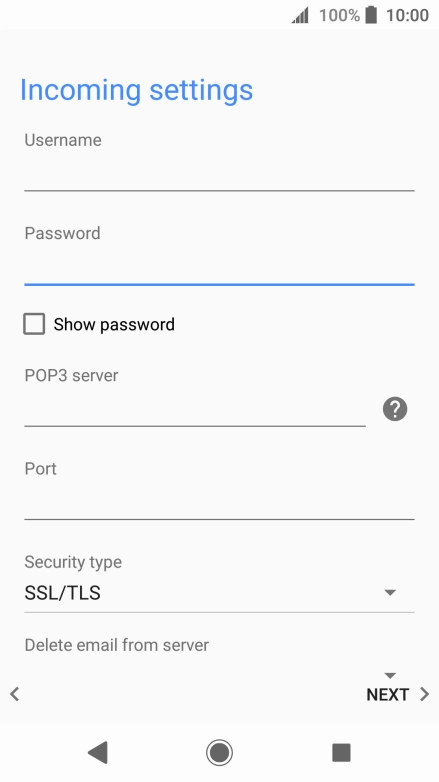The image size is (439, 782).
Task: Open the Security type dropdown arrow
Action: tap(390, 592)
